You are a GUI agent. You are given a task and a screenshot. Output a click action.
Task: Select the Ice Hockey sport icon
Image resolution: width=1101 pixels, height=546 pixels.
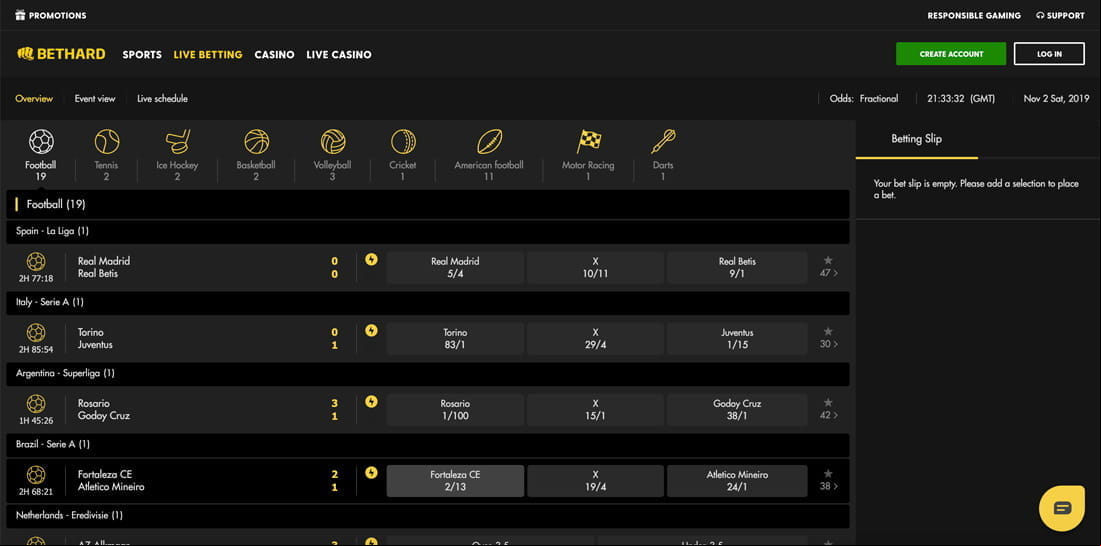coord(177,142)
